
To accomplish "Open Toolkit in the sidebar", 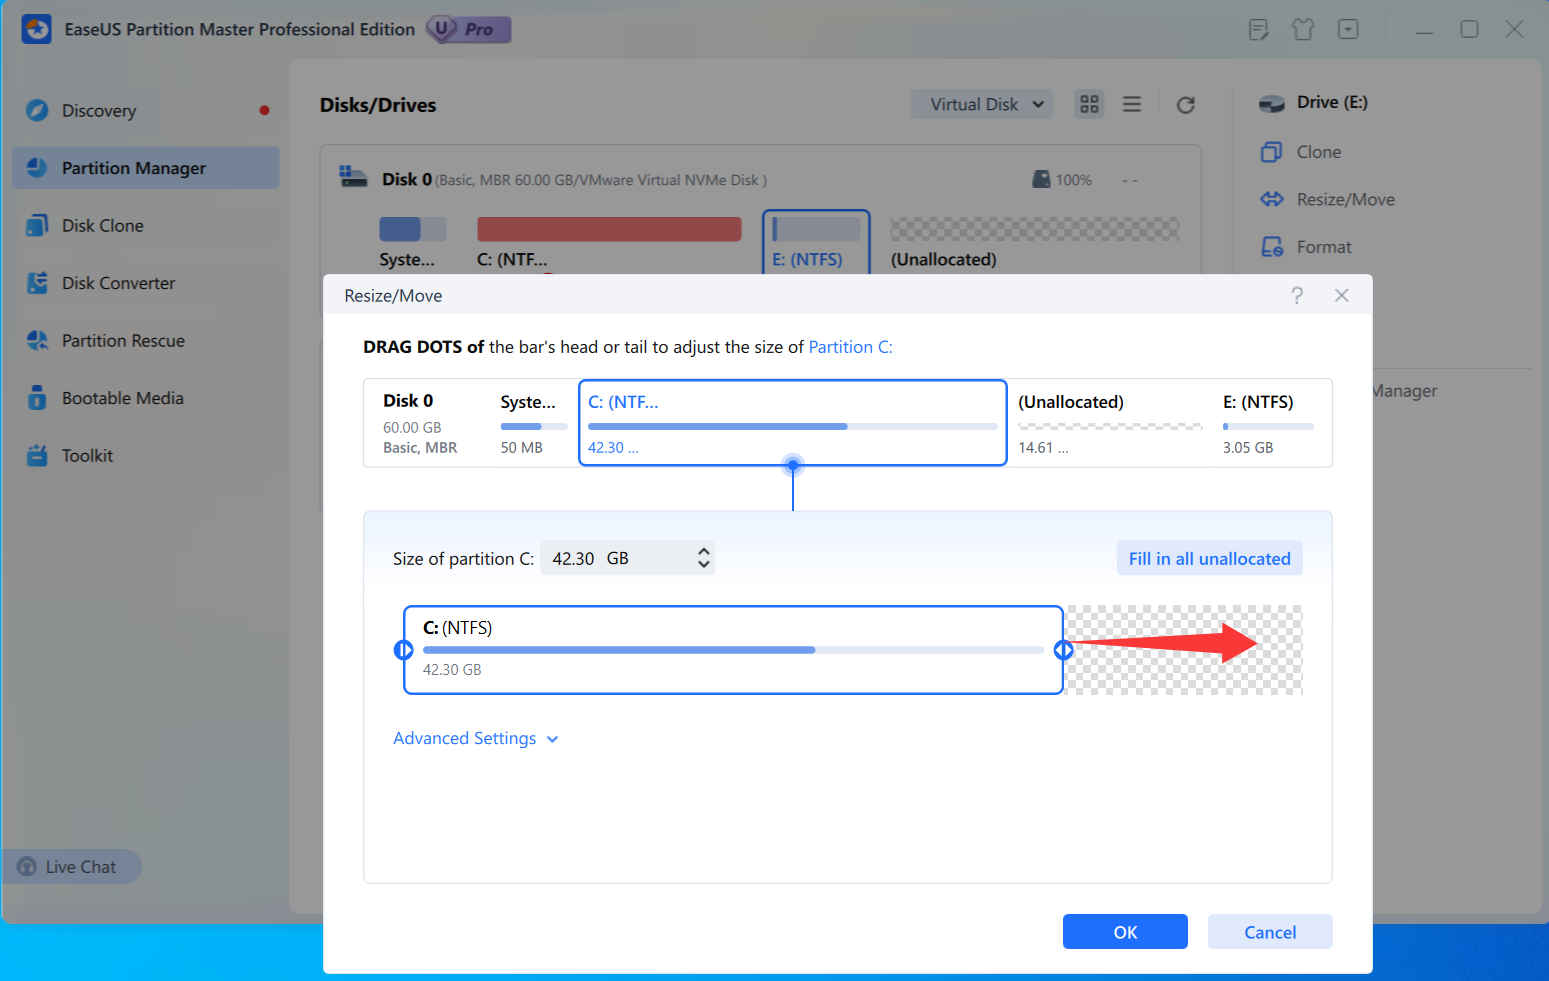I will [x=146, y=456].
